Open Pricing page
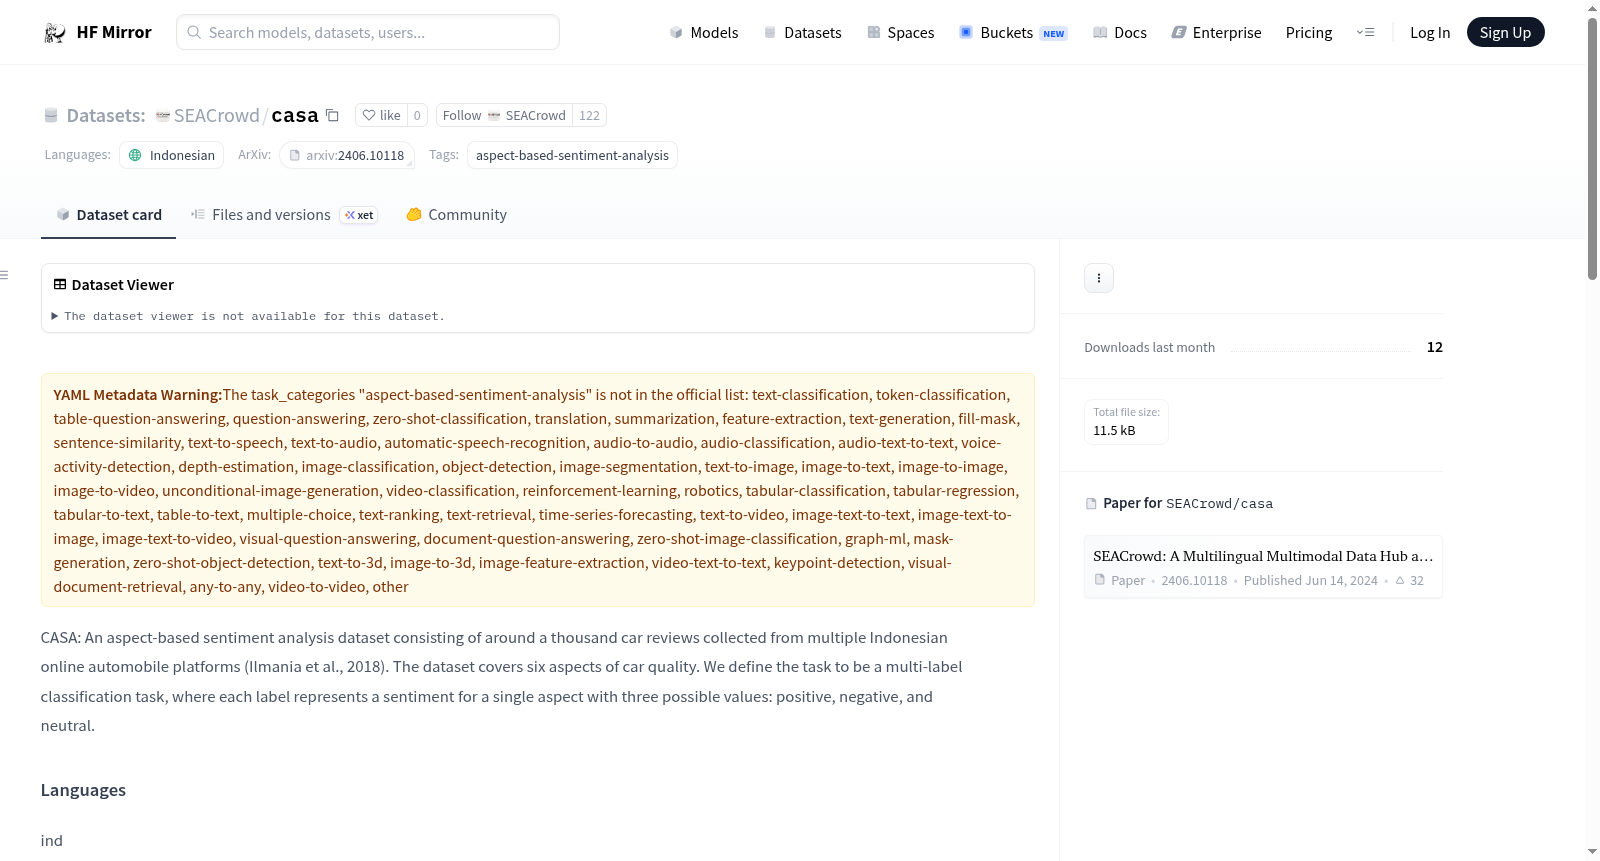Image resolution: width=1600 pixels, height=861 pixels. point(1308,33)
